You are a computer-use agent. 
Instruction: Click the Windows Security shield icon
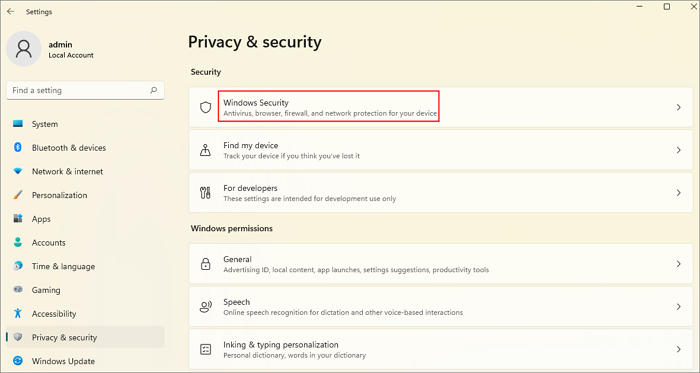[205, 107]
